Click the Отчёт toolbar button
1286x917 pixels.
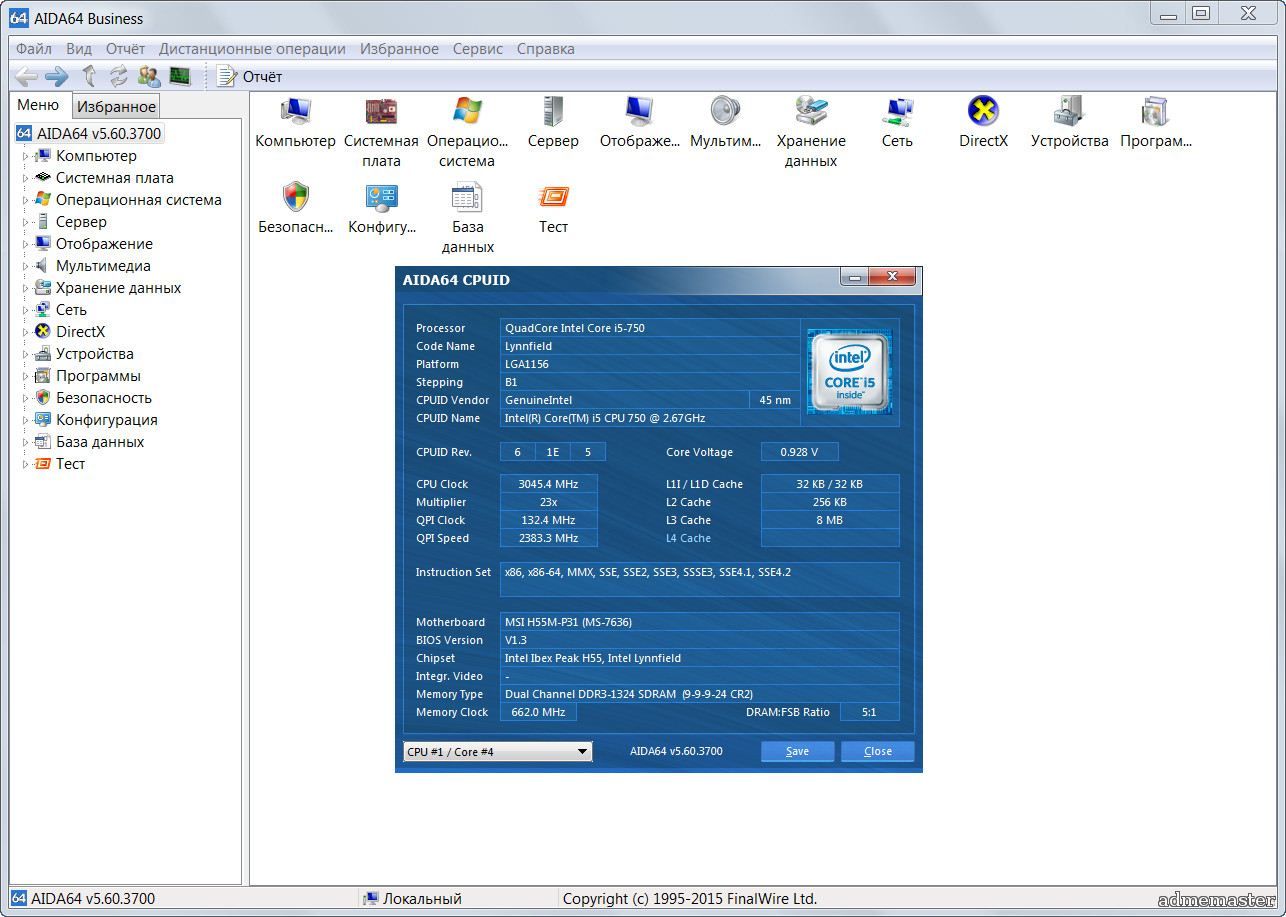point(250,76)
